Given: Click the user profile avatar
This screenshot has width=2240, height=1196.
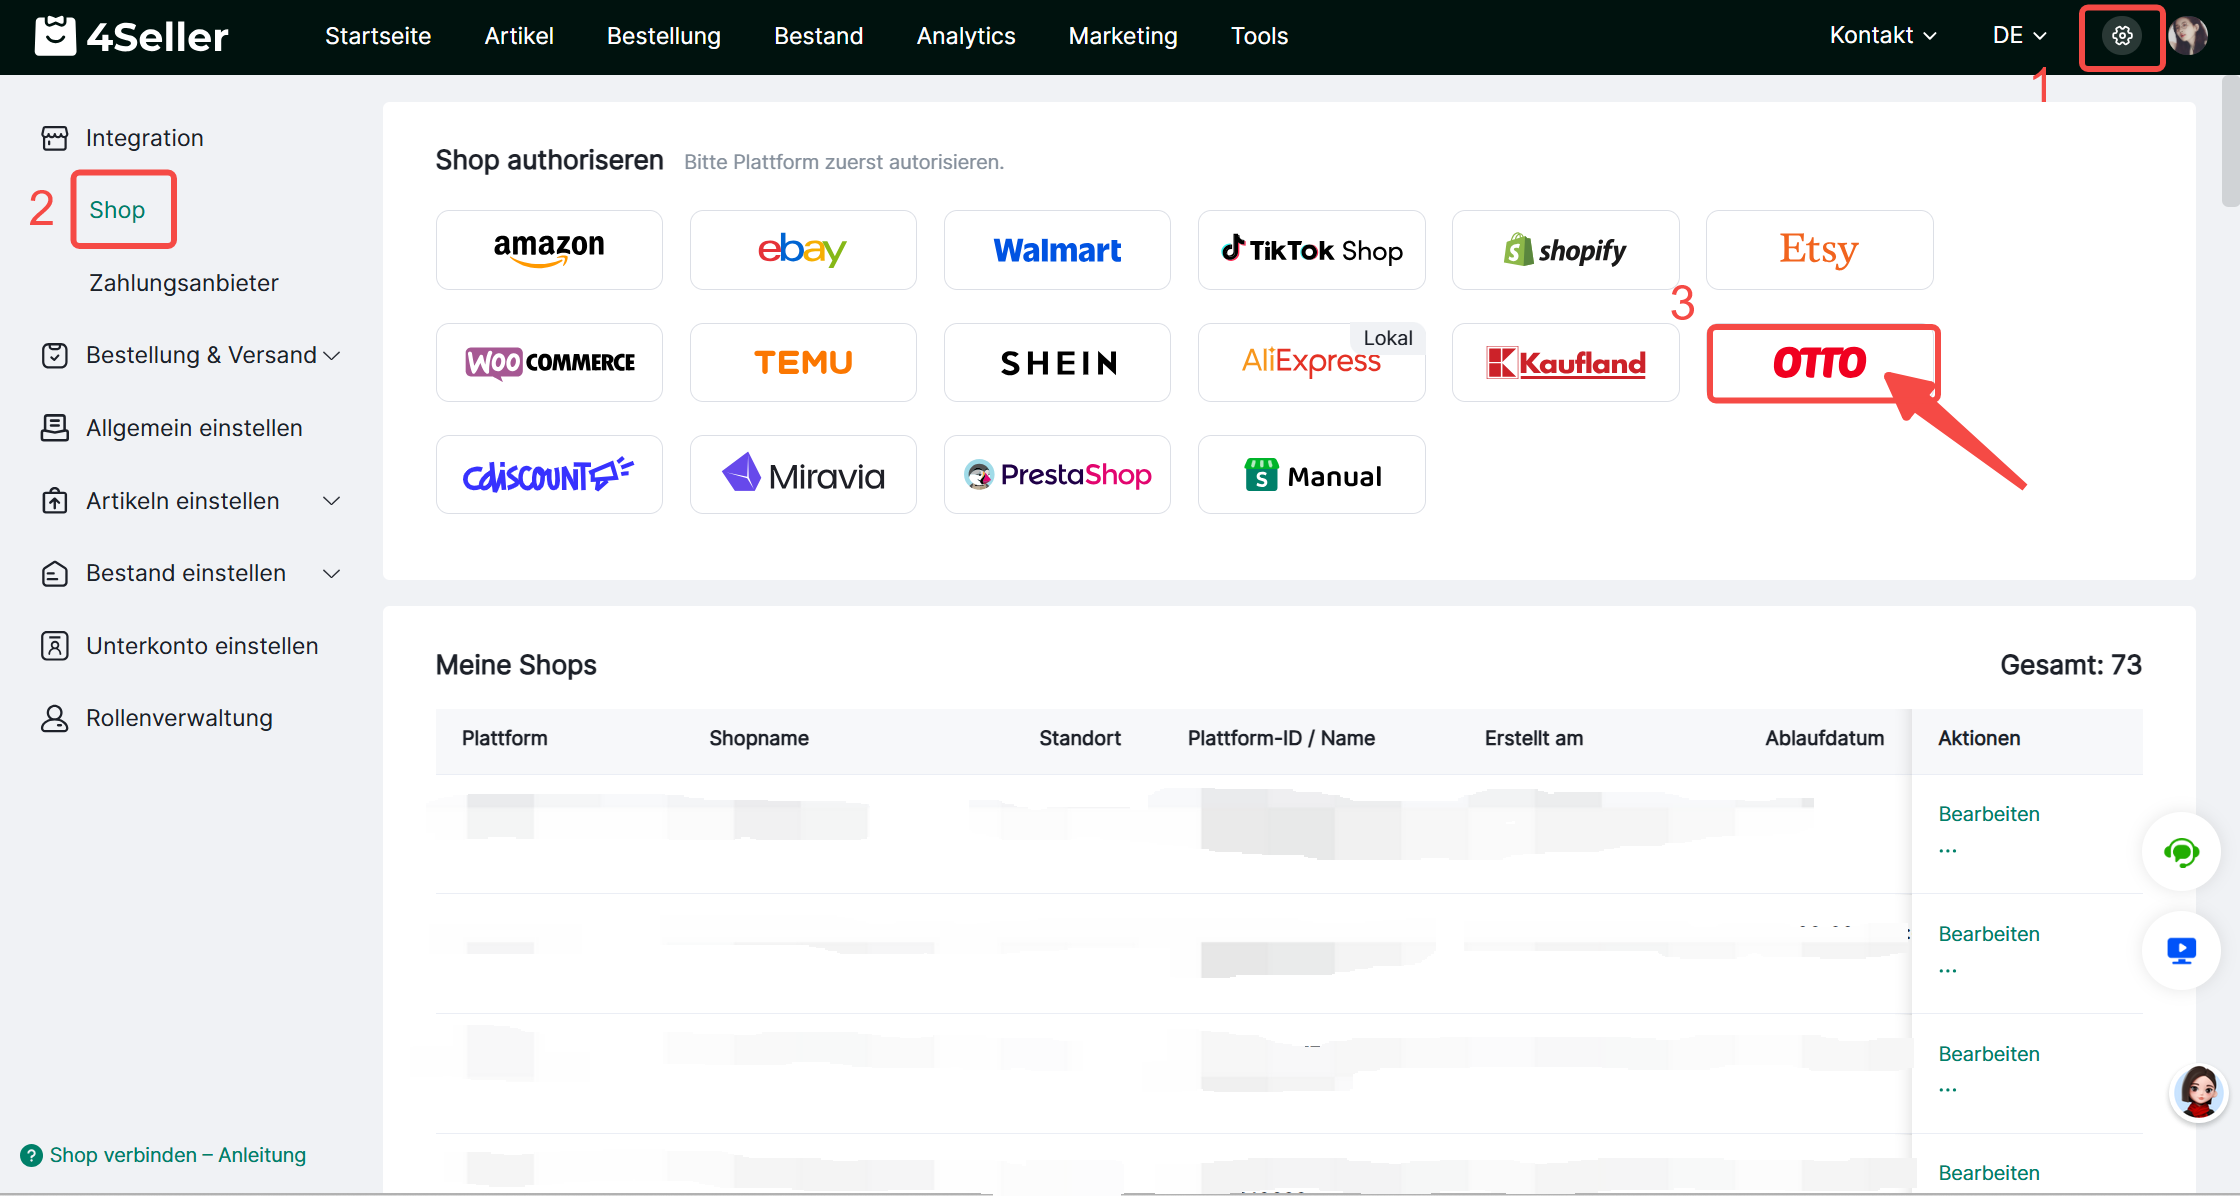Looking at the screenshot, I should tap(2188, 37).
